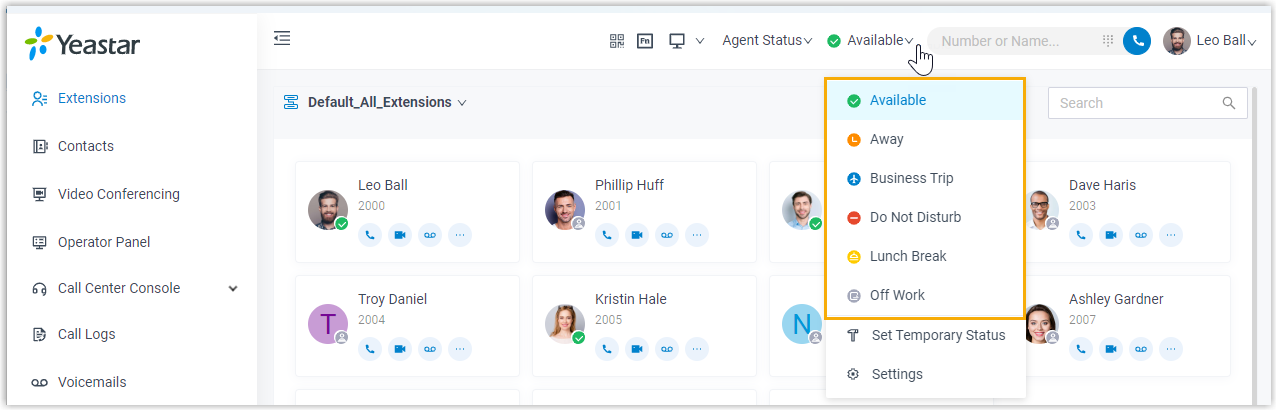The height and width of the screenshot is (411, 1277).
Task: Leave voicemail for Phillip Huff
Action: point(667,235)
